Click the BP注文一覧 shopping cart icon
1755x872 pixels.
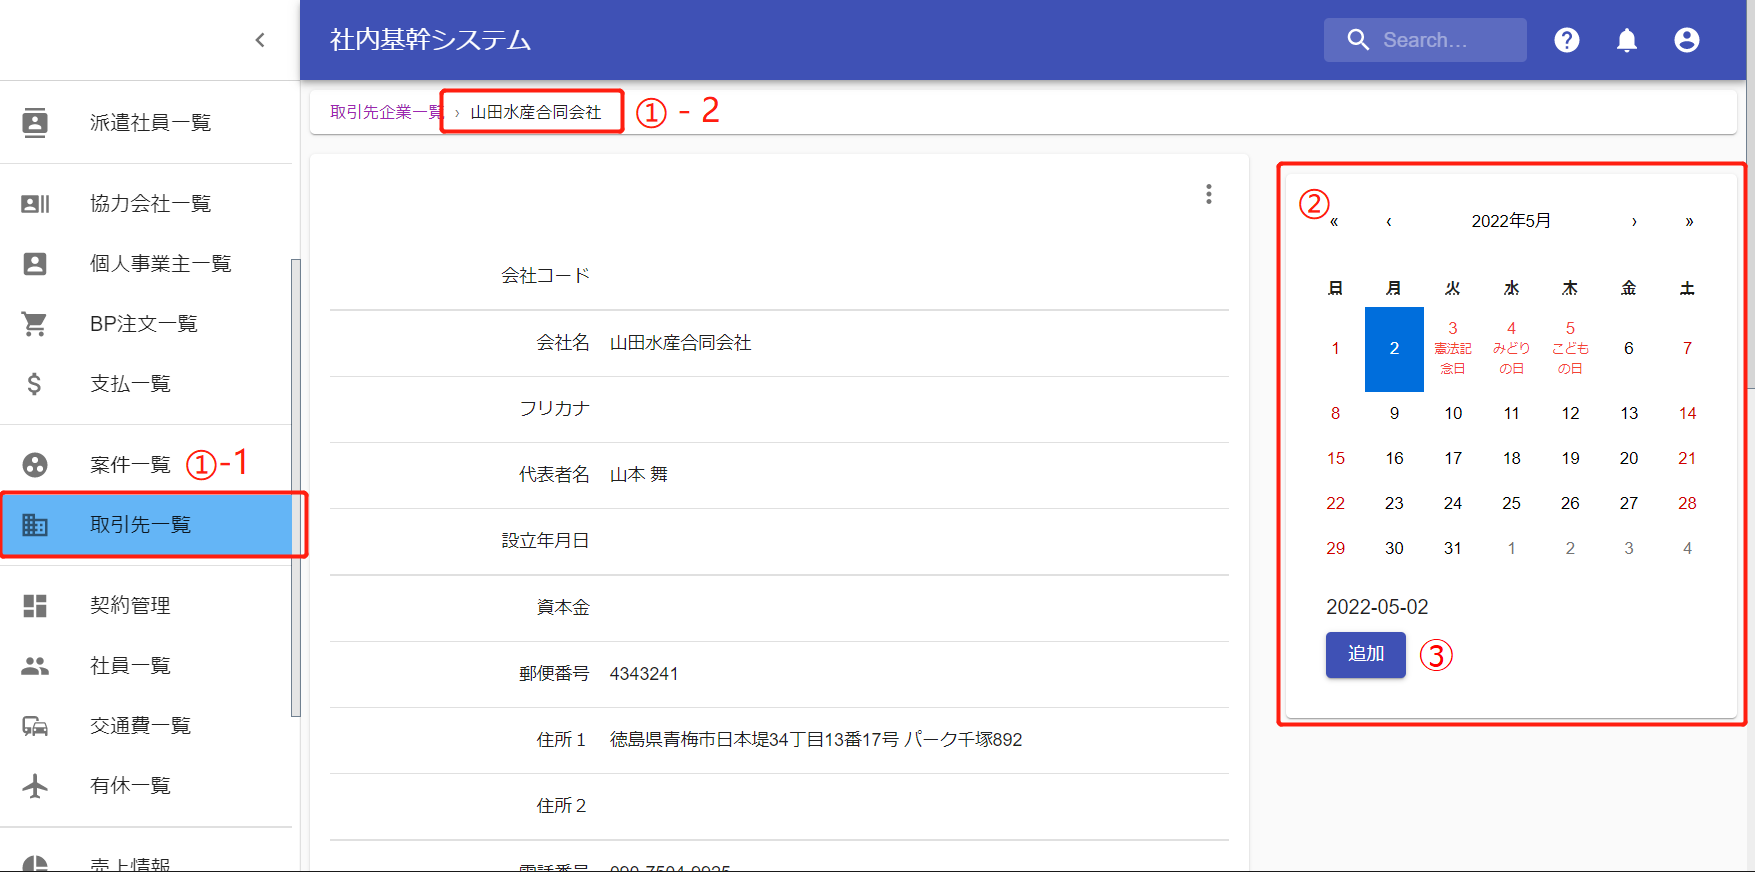pyautogui.click(x=35, y=324)
